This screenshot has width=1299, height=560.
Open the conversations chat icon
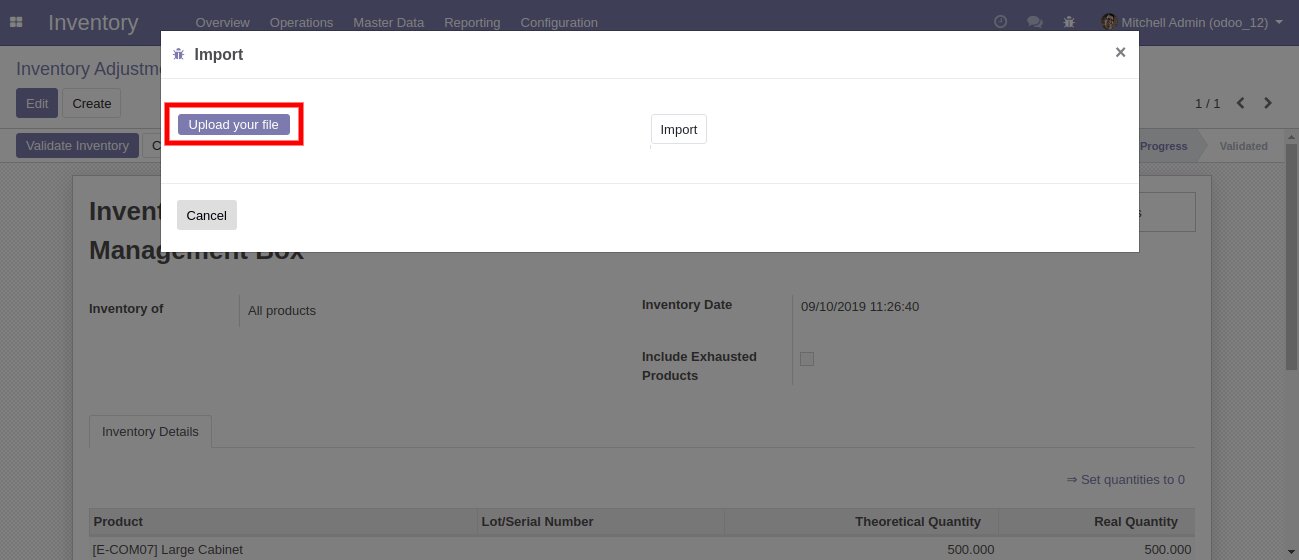pyautogui.click(x=1035, y=22)
